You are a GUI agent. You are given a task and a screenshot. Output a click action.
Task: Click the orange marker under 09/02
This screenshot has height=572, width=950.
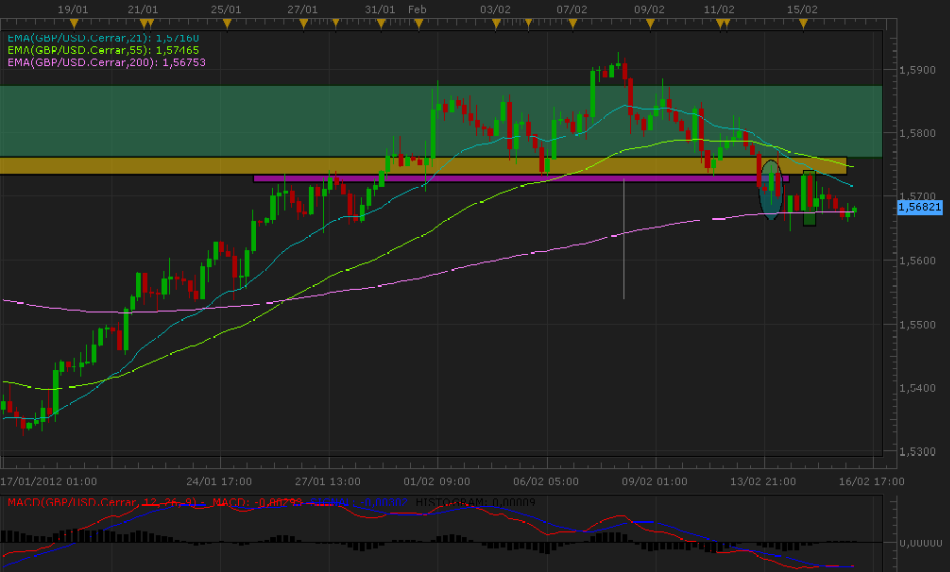click(649, 21)
